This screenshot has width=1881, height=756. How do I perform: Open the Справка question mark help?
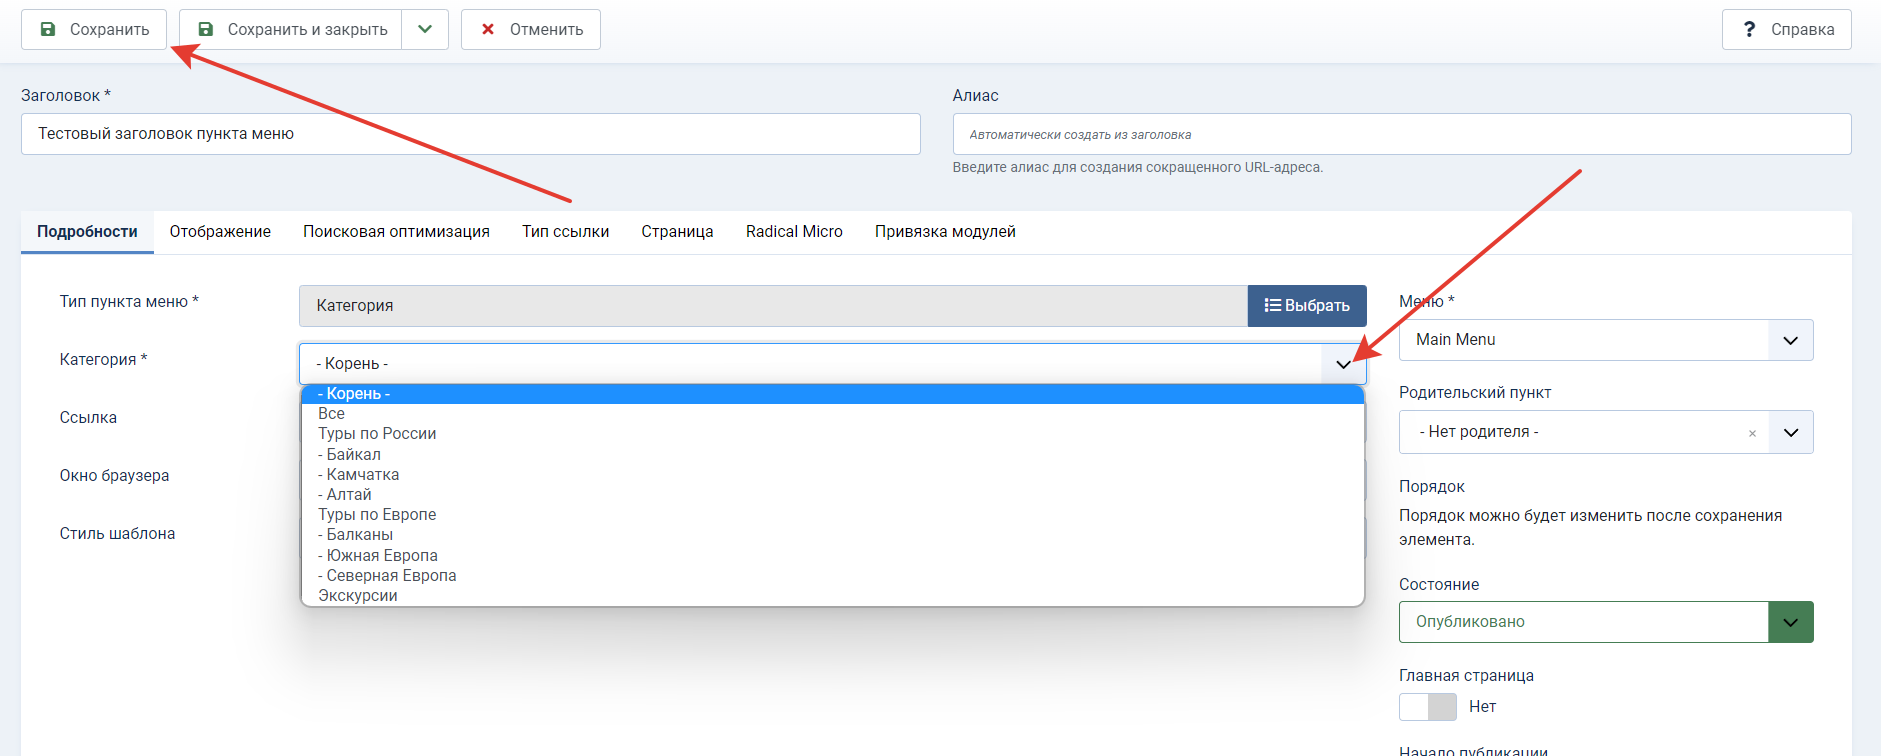(1786, 29)
